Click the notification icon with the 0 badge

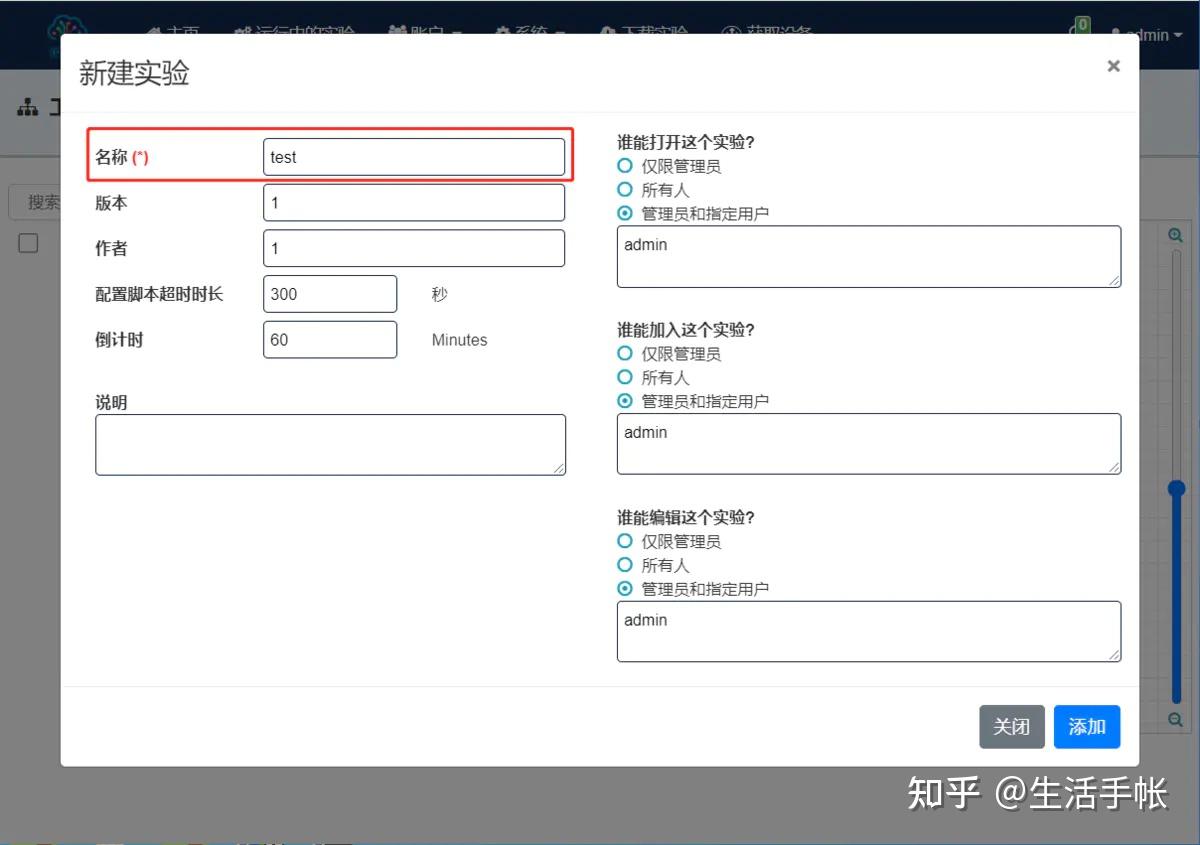pyautogui.click(x=1080, y=27)
